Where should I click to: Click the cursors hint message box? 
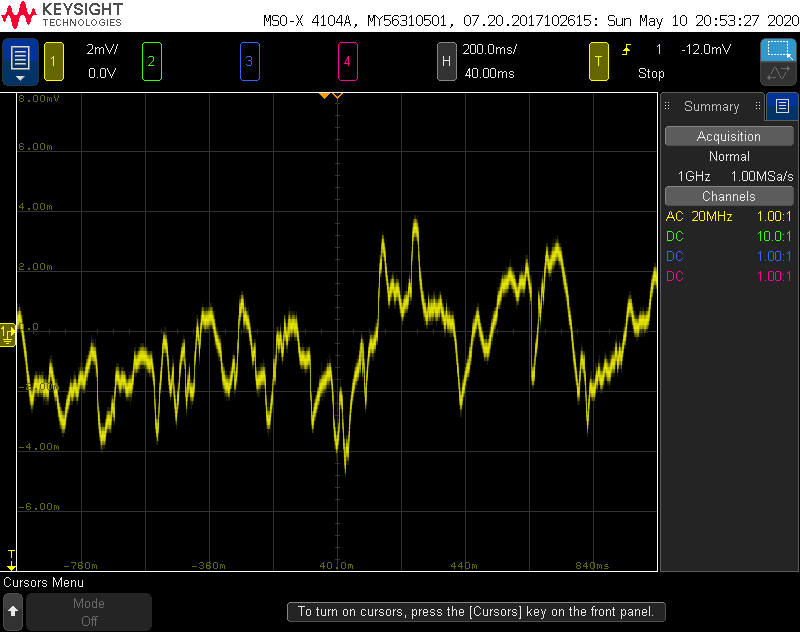click(476, 612)
